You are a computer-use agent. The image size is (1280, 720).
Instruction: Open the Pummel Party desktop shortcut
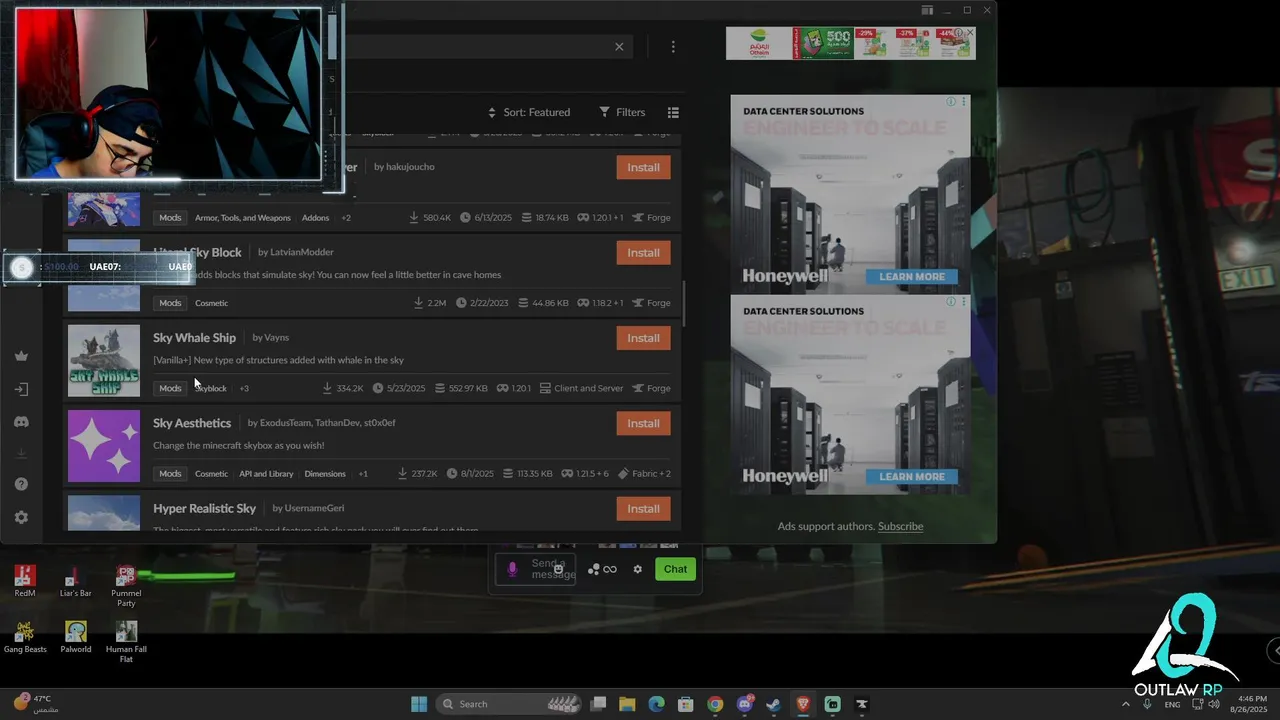coord(126,586)
